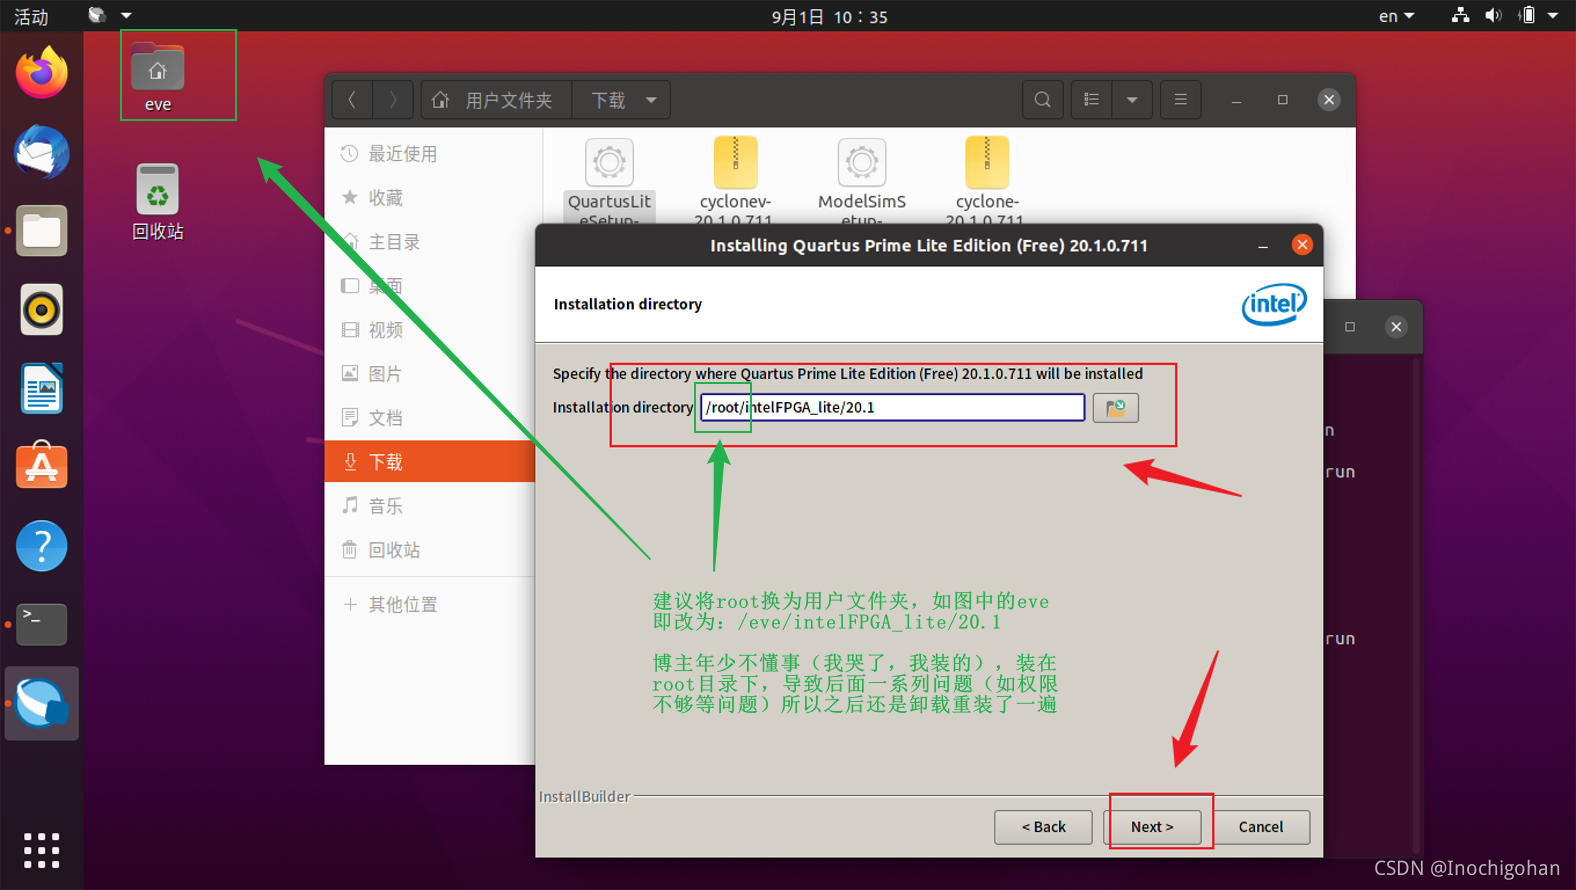Close the terminal window behind the installer
1576x890 pixels.
(x=1396, y=327)
